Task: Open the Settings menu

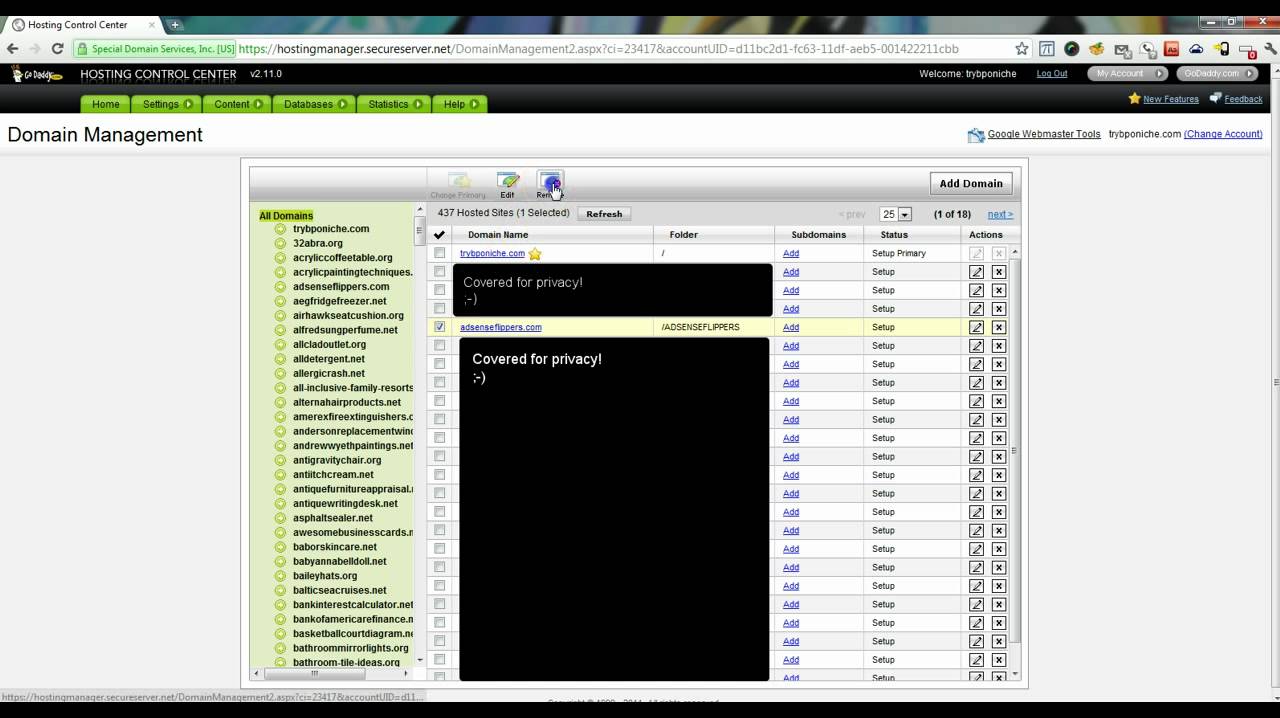Action: (167, 104)
